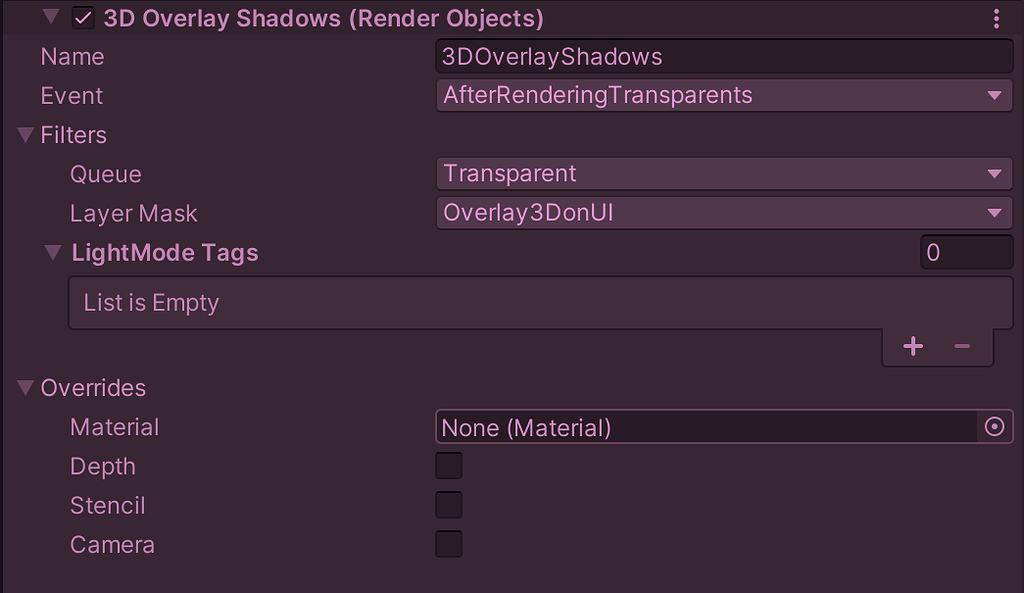Enable the Stencil override checkbox

coord(449,505)
